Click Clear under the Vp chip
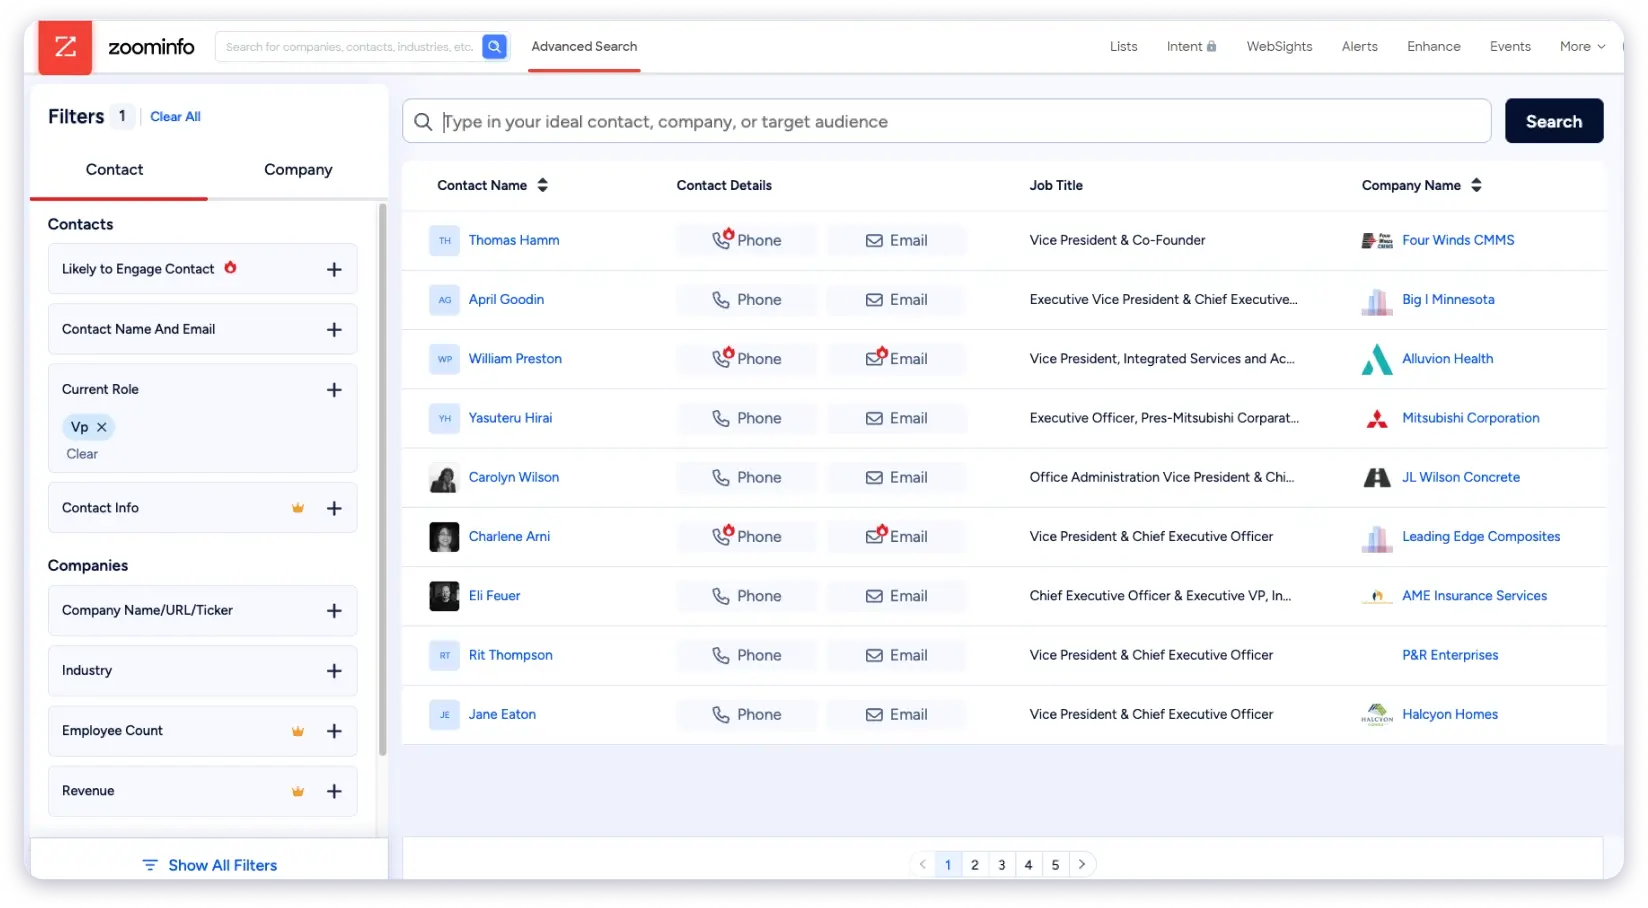Screen dimensions: 1648x908 point(82,454)
